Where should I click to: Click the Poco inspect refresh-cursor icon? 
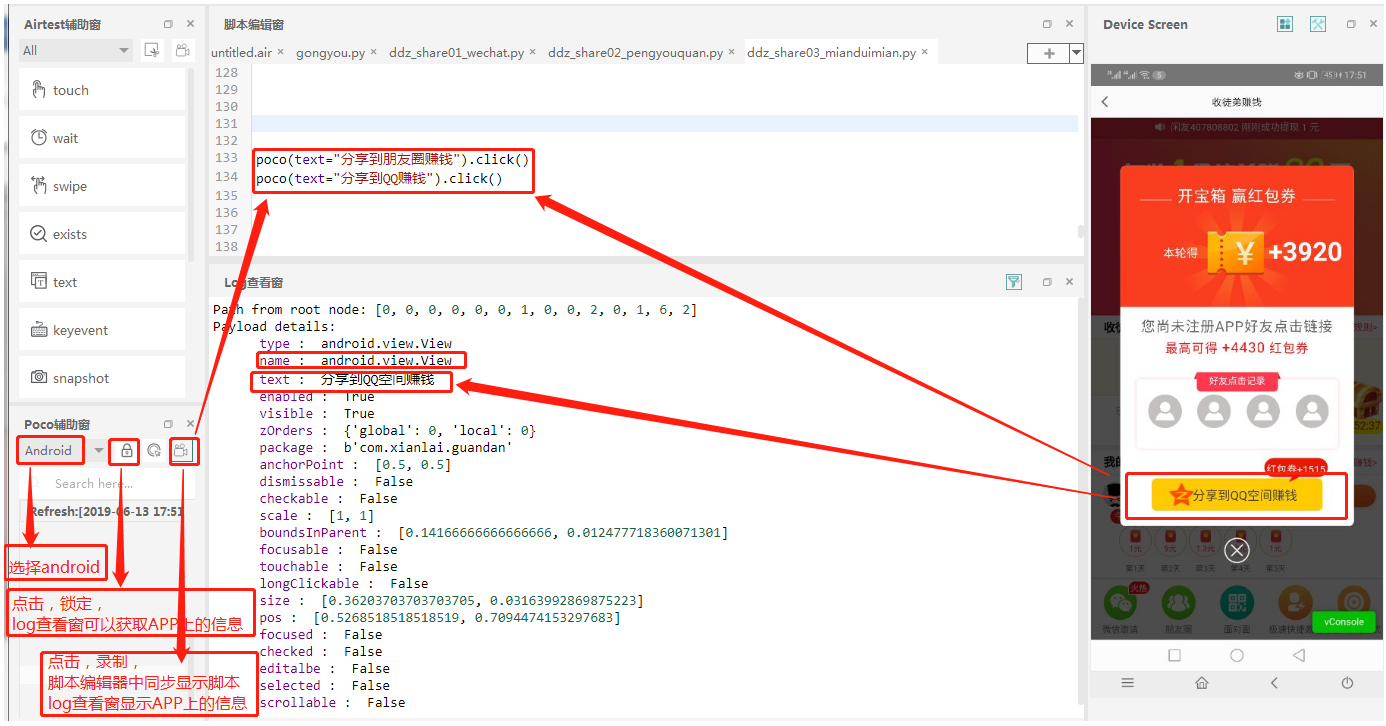(x=154, y=451)
